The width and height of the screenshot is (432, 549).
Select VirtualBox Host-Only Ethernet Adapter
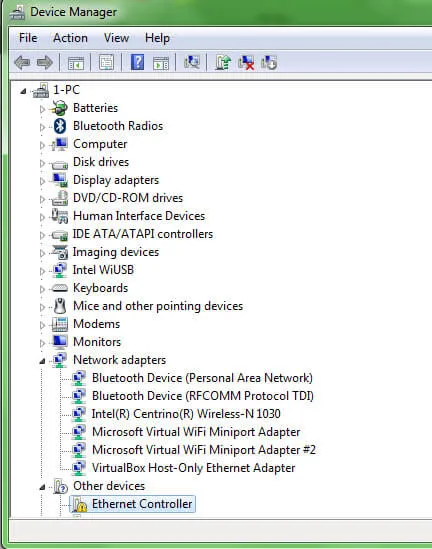click(x=194, y=468)
